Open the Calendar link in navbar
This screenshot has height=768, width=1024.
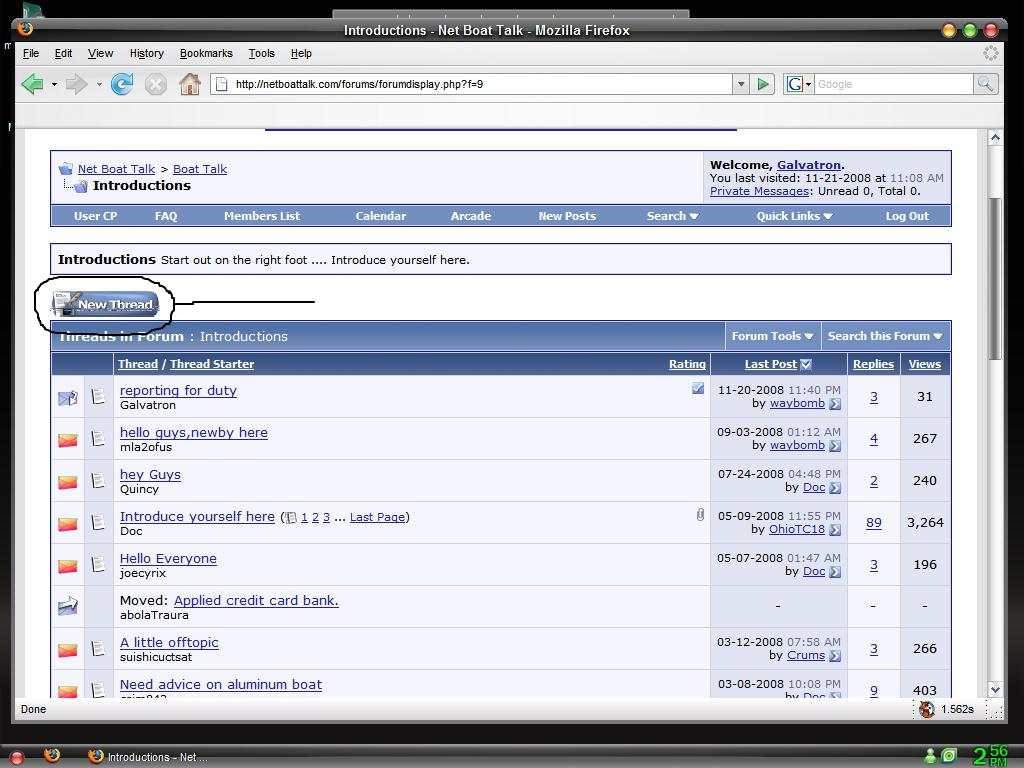(x=381, y=216)
